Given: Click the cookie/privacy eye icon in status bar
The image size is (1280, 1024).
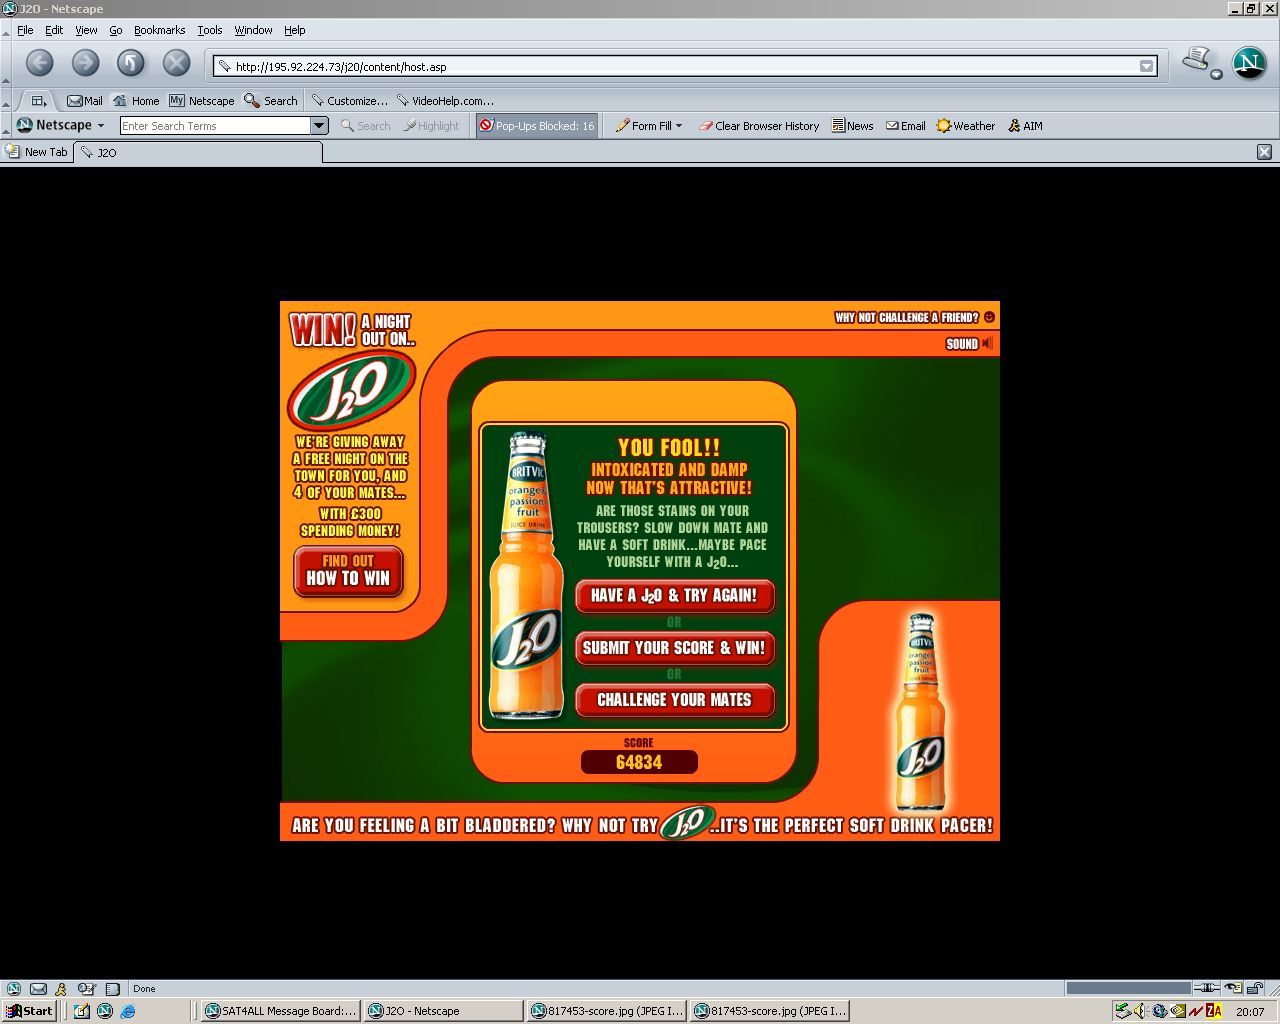Looking at the screenshot, I should [x=1233, y=988].
